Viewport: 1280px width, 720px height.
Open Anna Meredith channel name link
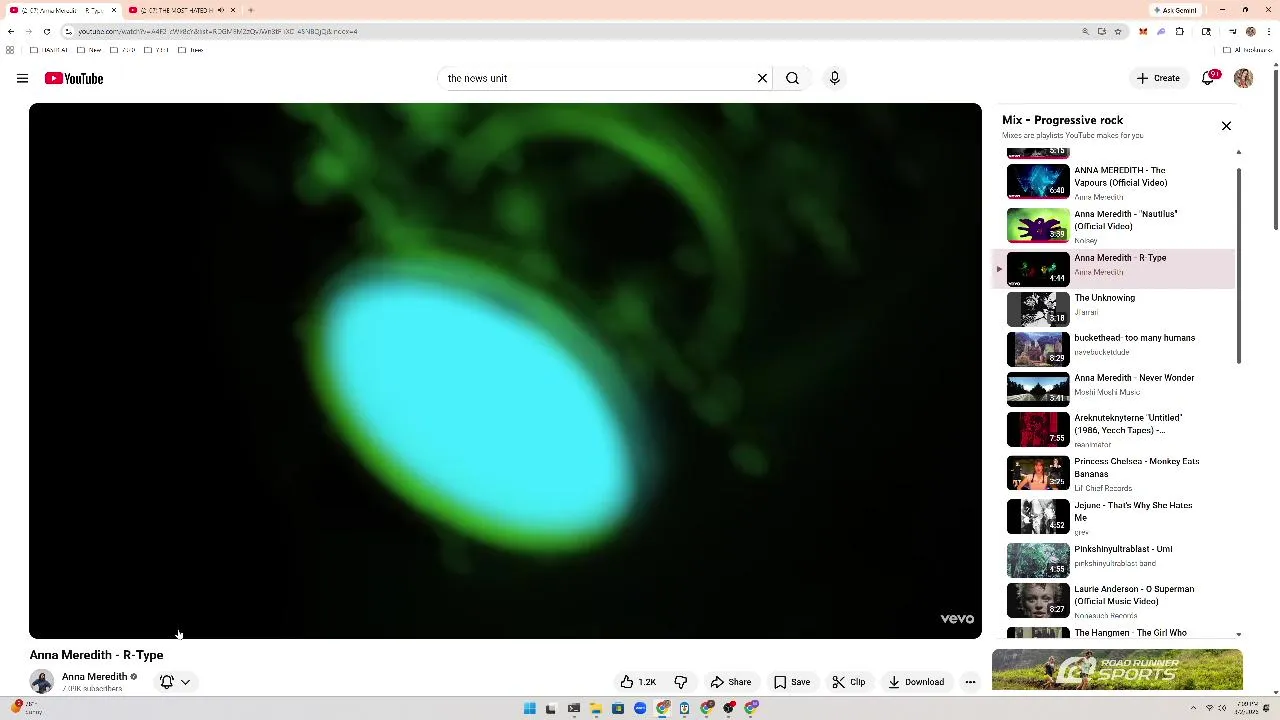[x=94, y=677]
